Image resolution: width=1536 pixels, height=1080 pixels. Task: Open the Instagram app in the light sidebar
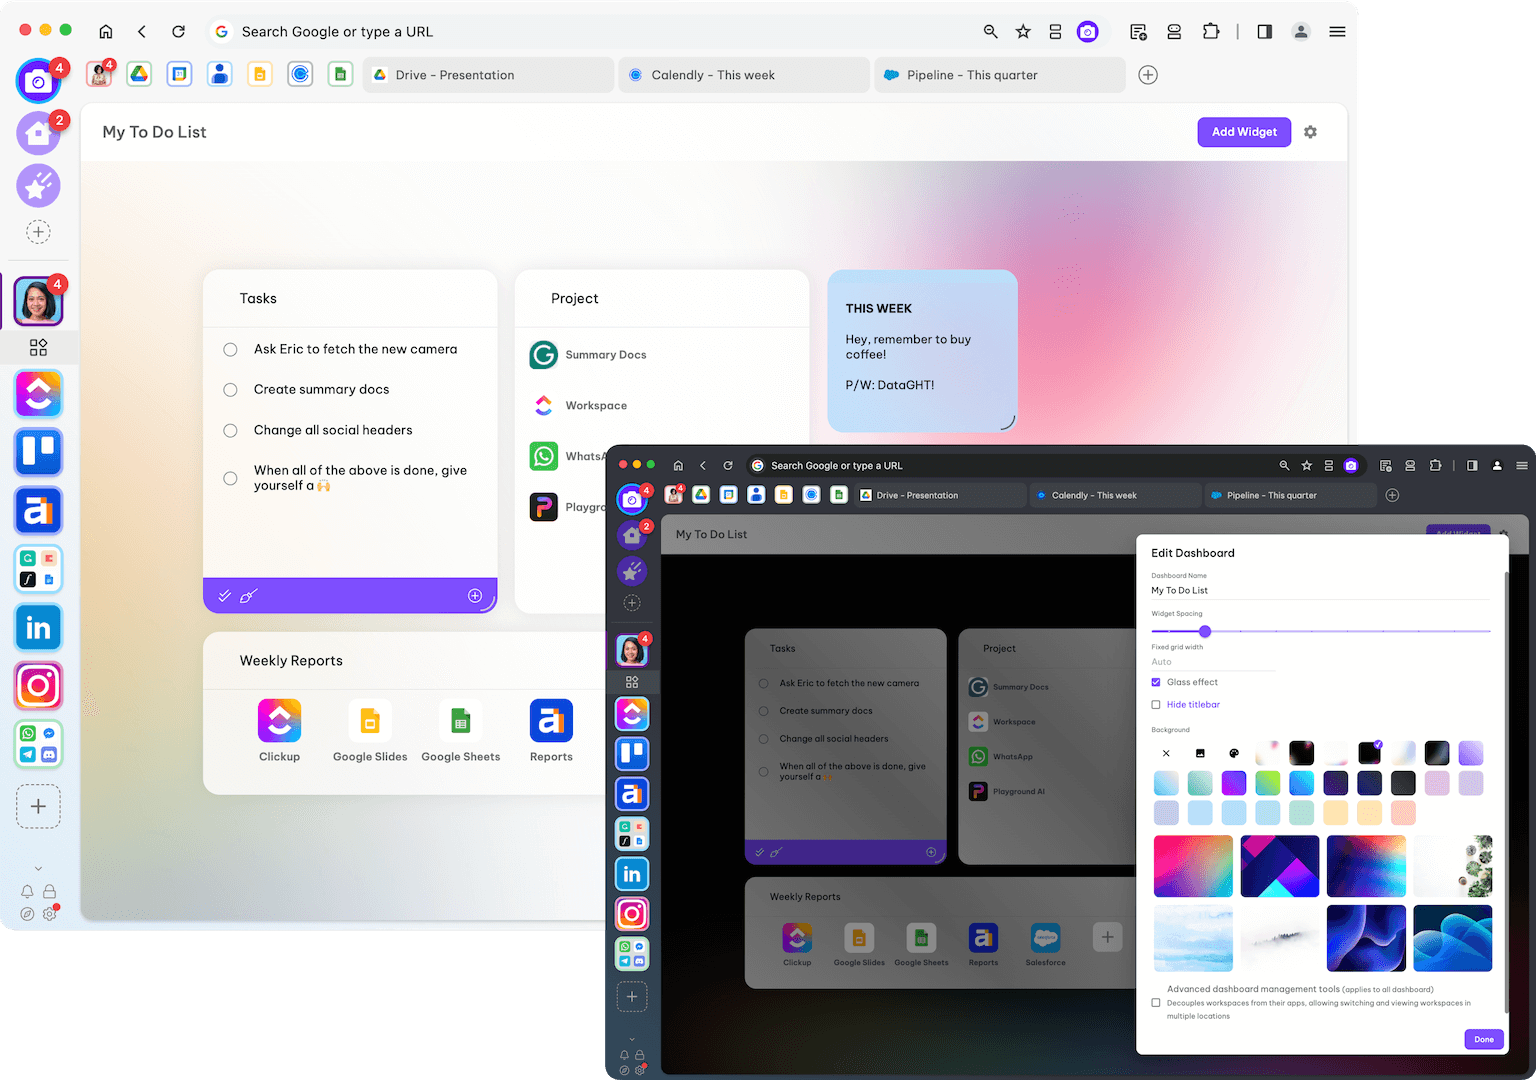click(38, 686)
